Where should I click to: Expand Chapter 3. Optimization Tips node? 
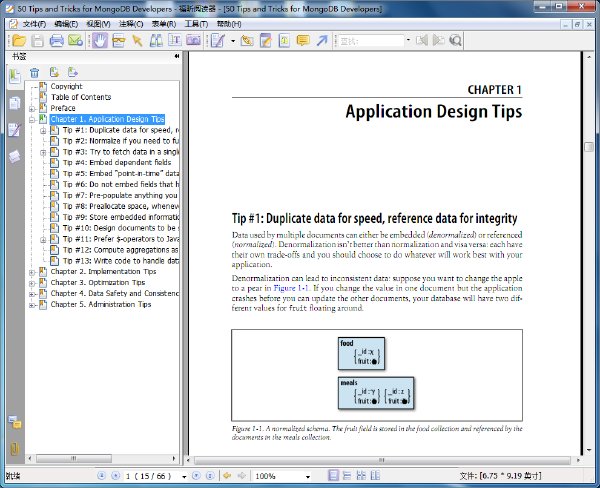tap(32, 284)
